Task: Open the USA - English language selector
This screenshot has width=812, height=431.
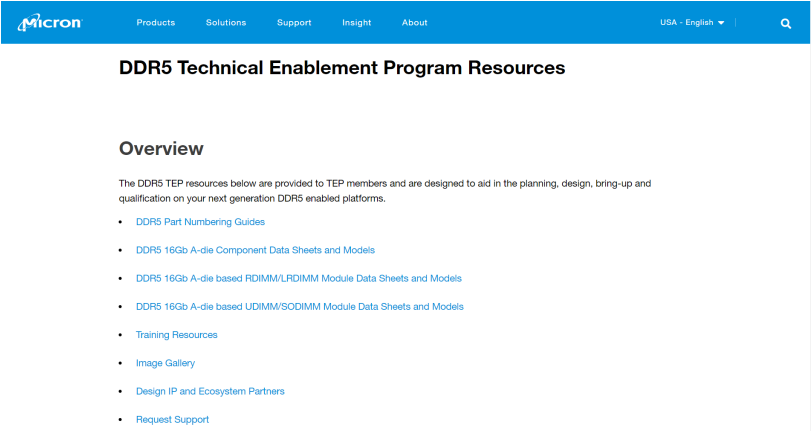Action: (x=687, y=22)
